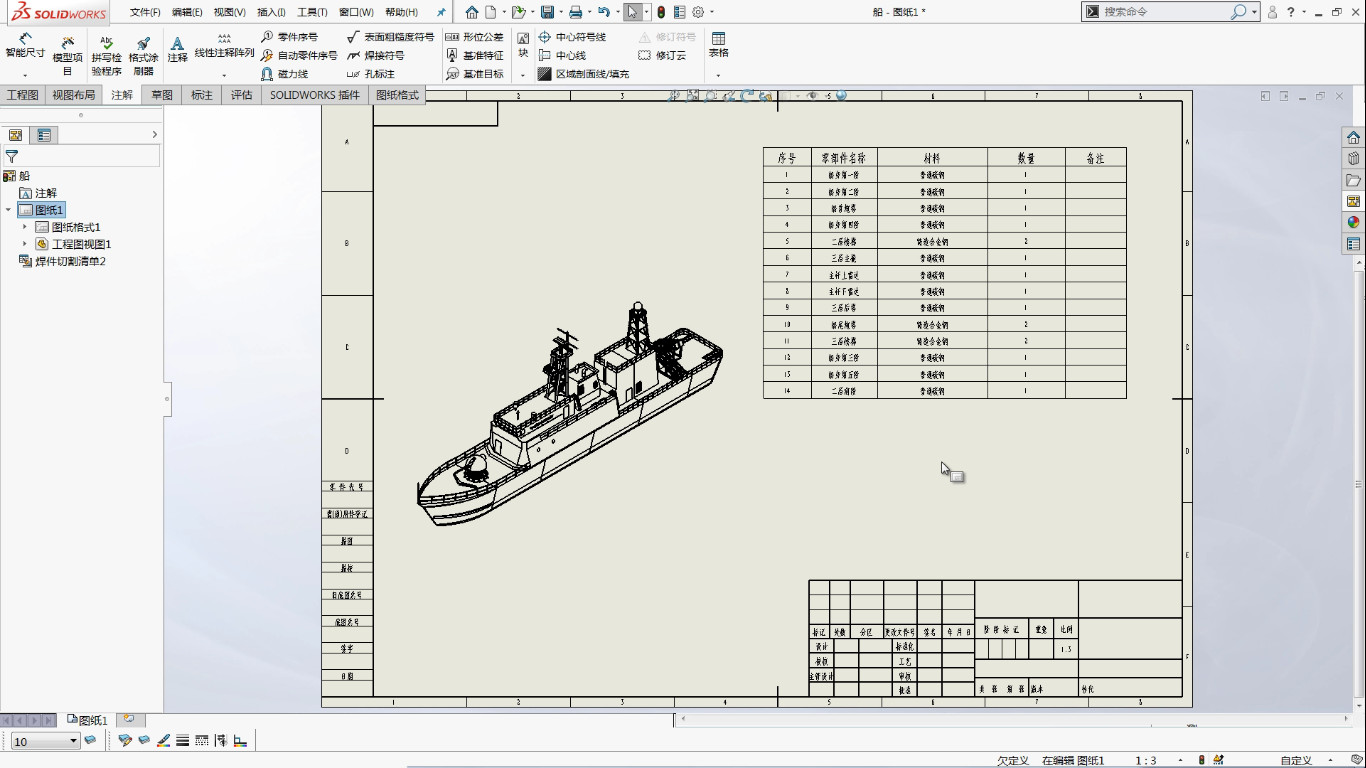Click the Line Style icon in bottom toolbar
The height and width of the screenshot is (768, 1366).
202,741
